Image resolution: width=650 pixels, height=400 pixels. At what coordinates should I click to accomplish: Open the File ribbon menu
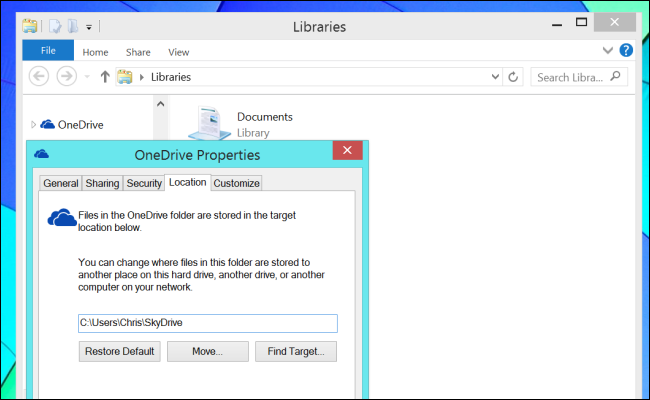pyautogui.click(x=48, y=51)
